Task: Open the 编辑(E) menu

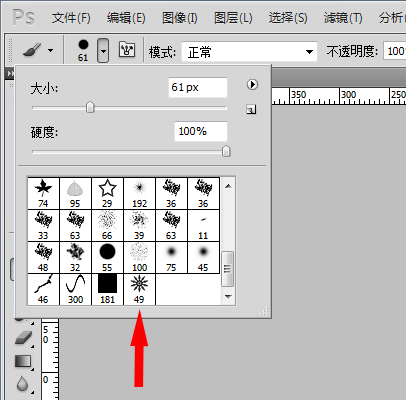Action: [x=126, y=18]
